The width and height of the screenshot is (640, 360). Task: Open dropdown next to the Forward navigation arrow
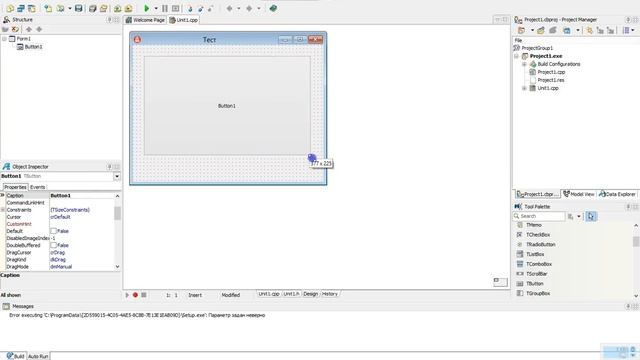coord(258,8)
